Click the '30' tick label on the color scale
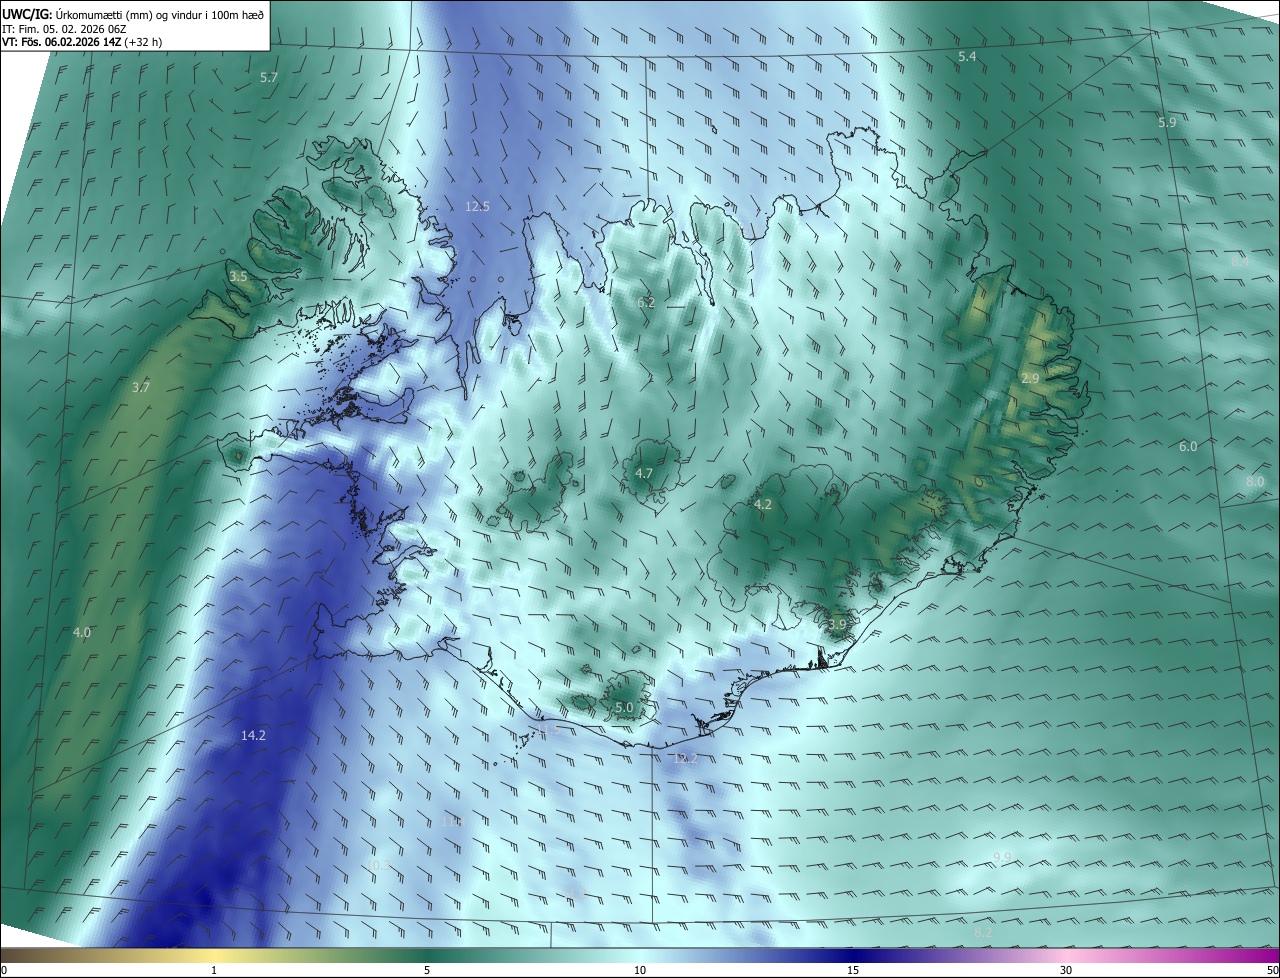Viewport: 1280px width, 978px height. (1066, 970)
